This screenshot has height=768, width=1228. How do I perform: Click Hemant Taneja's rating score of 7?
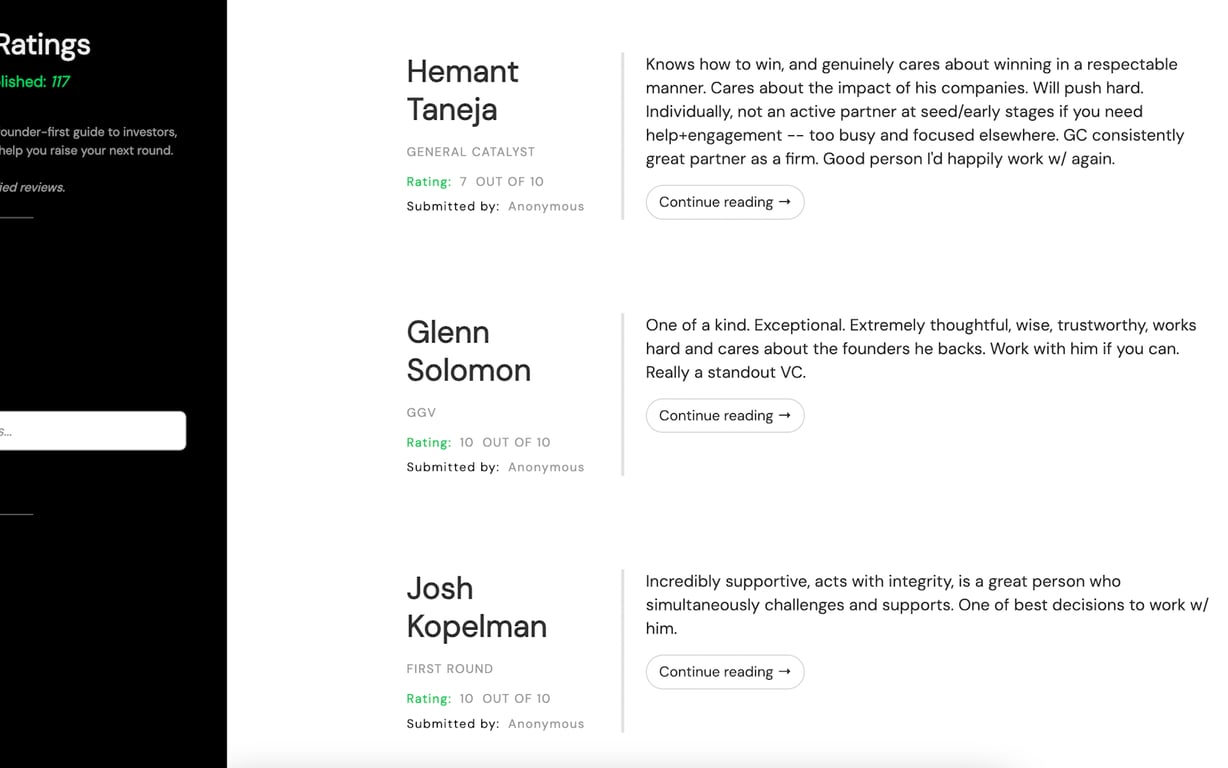pyautogui.click(x=466, y=181)
